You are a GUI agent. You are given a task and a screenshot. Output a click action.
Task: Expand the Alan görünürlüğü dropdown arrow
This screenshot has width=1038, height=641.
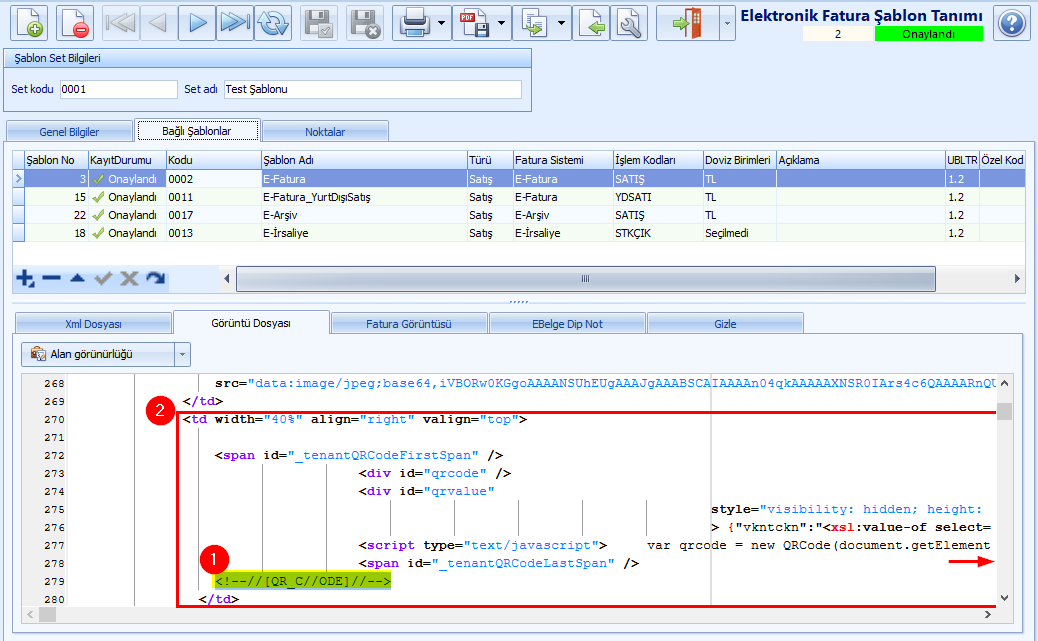(182, 354)
